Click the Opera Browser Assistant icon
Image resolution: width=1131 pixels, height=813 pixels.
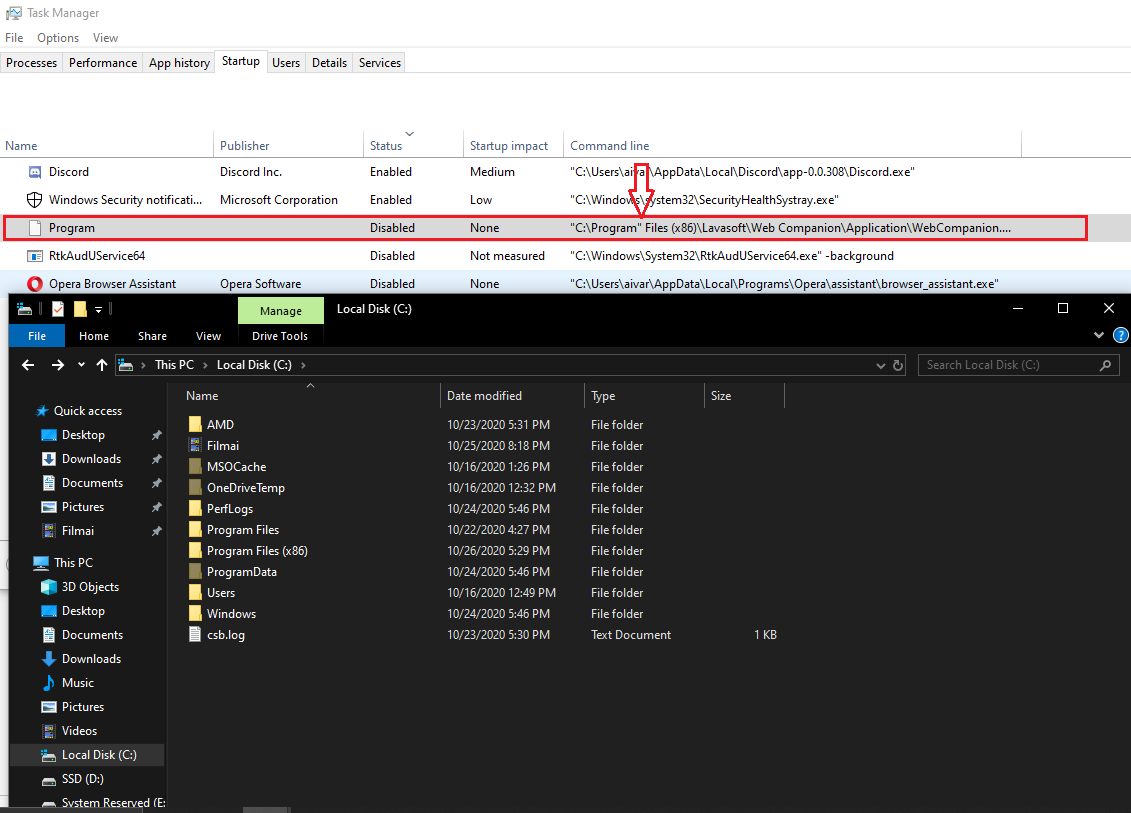34,284
